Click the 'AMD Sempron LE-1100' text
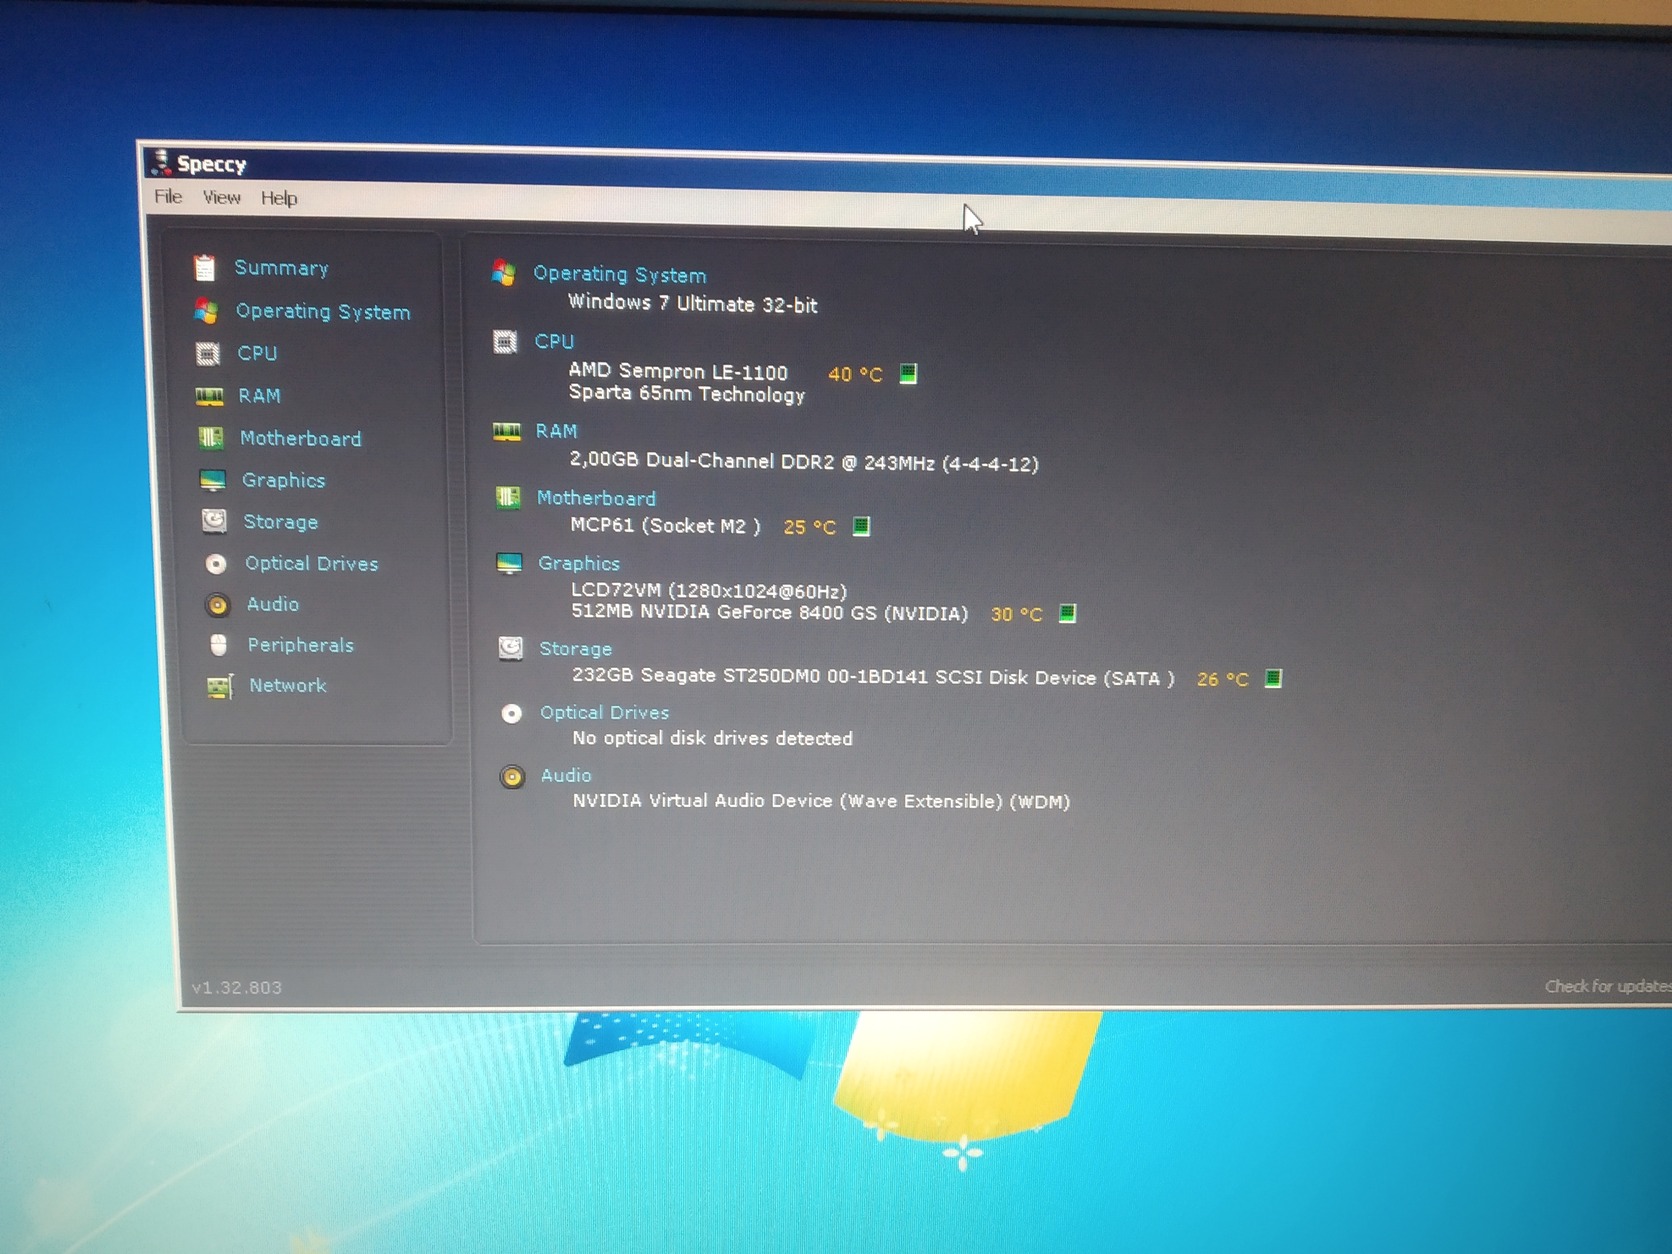 [x=678, y=372]
